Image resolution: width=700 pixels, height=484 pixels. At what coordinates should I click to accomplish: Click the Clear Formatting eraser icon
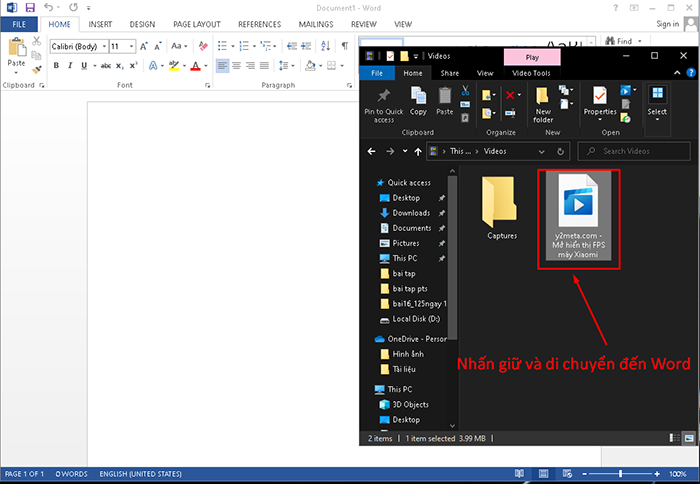pyautogui.click(x=204, y=46)
